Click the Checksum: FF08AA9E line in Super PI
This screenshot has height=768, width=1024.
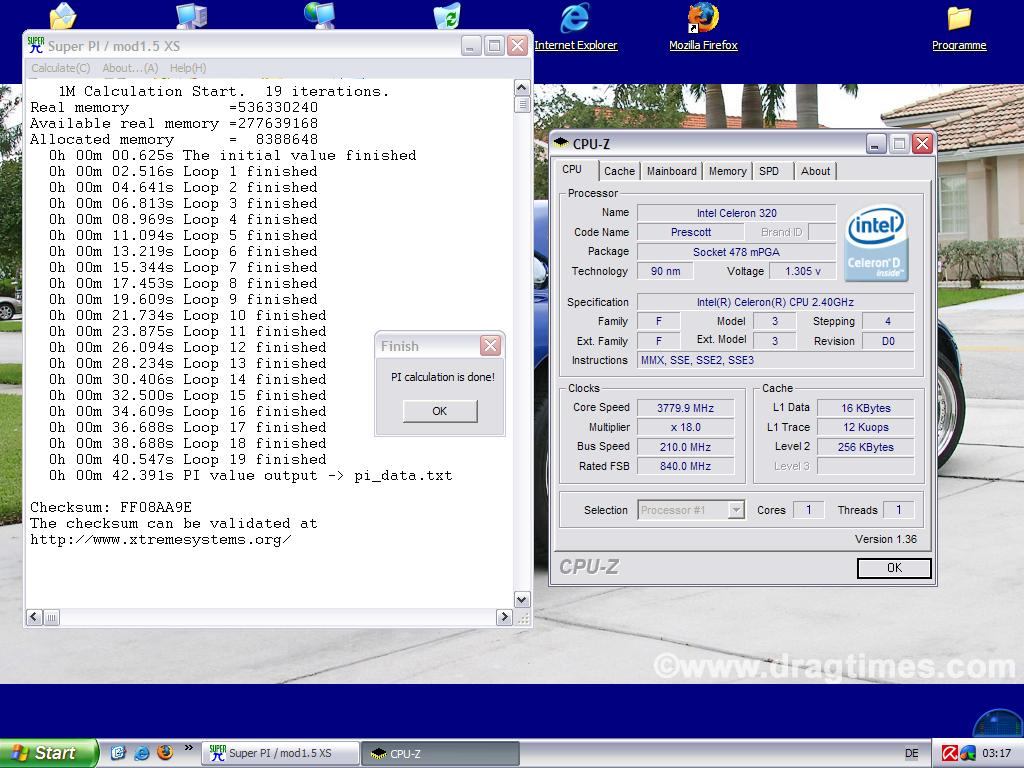(111, 507)
